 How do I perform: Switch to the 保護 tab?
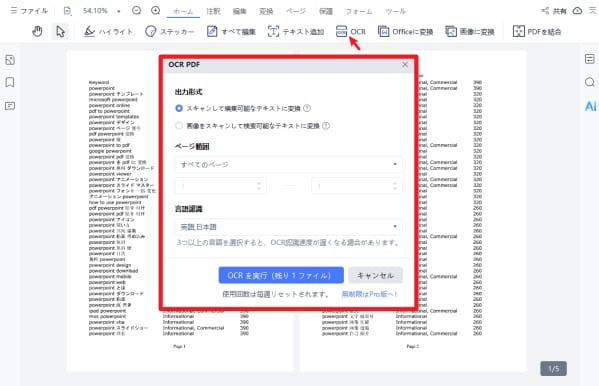[325, 11]
